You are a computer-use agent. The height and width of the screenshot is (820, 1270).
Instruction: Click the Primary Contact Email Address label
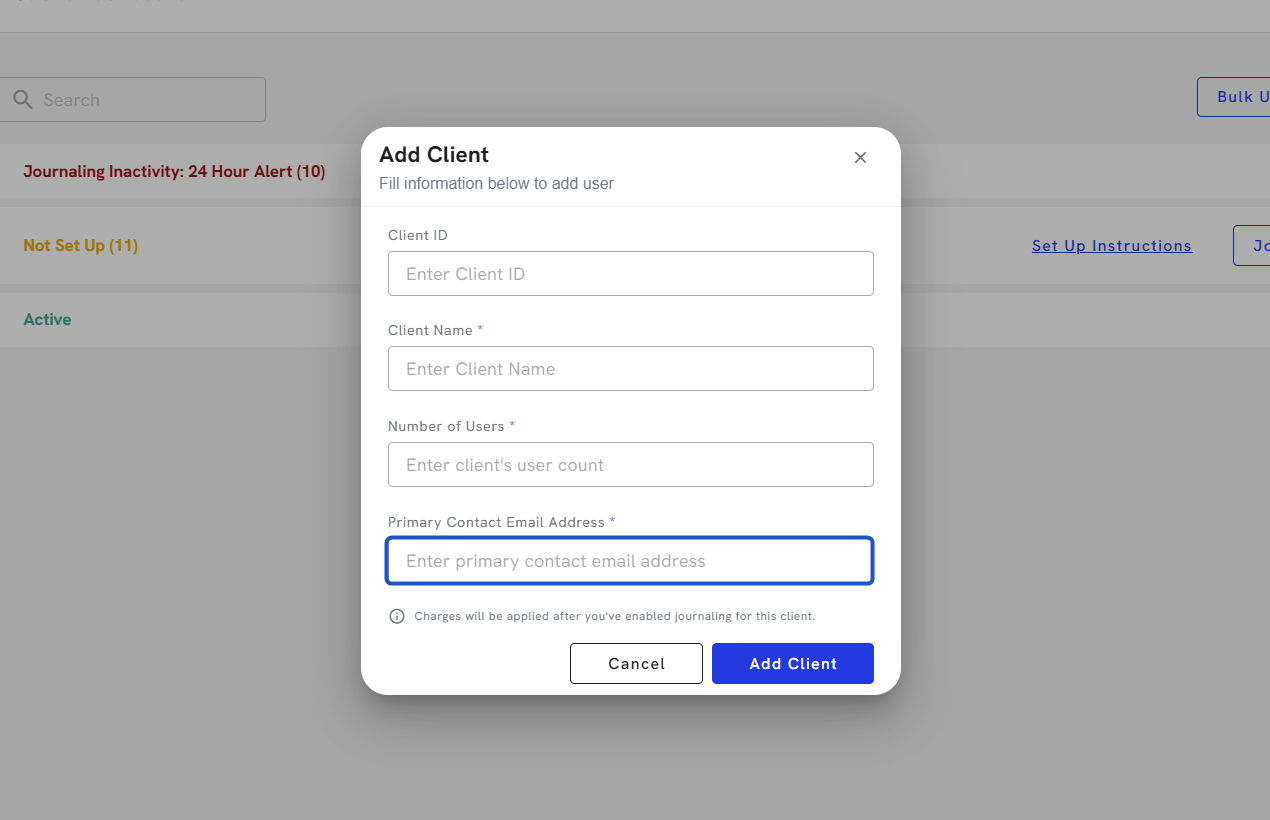pyautogui.click(x=496, y=522)
